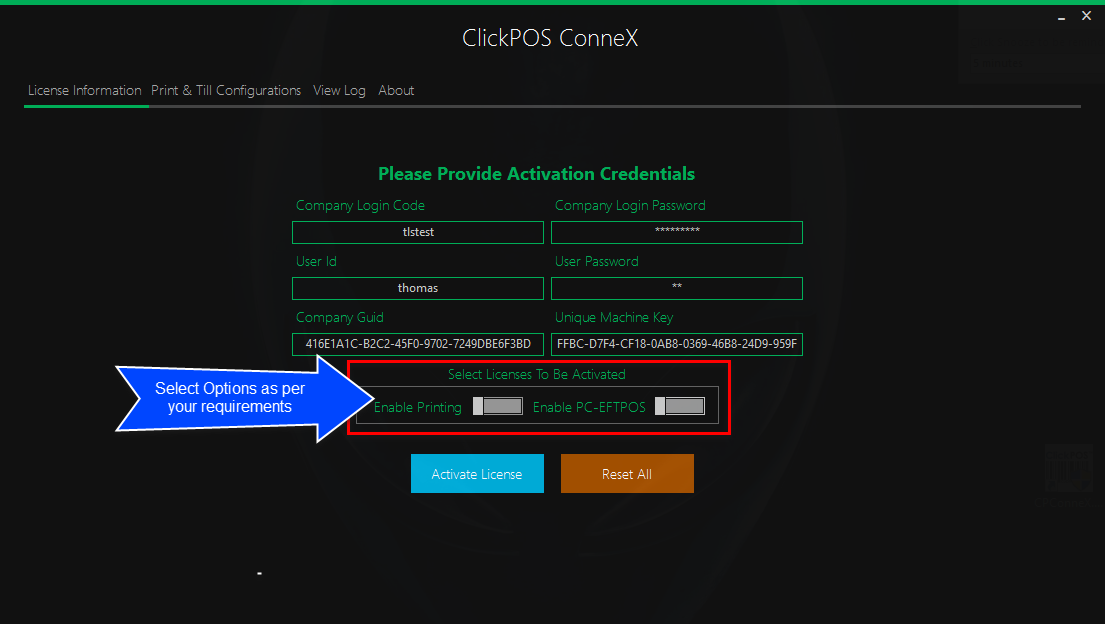This screenshot has height=624, width=1105.
Task: Click the User Id field containing thomas
Action: 418,288
